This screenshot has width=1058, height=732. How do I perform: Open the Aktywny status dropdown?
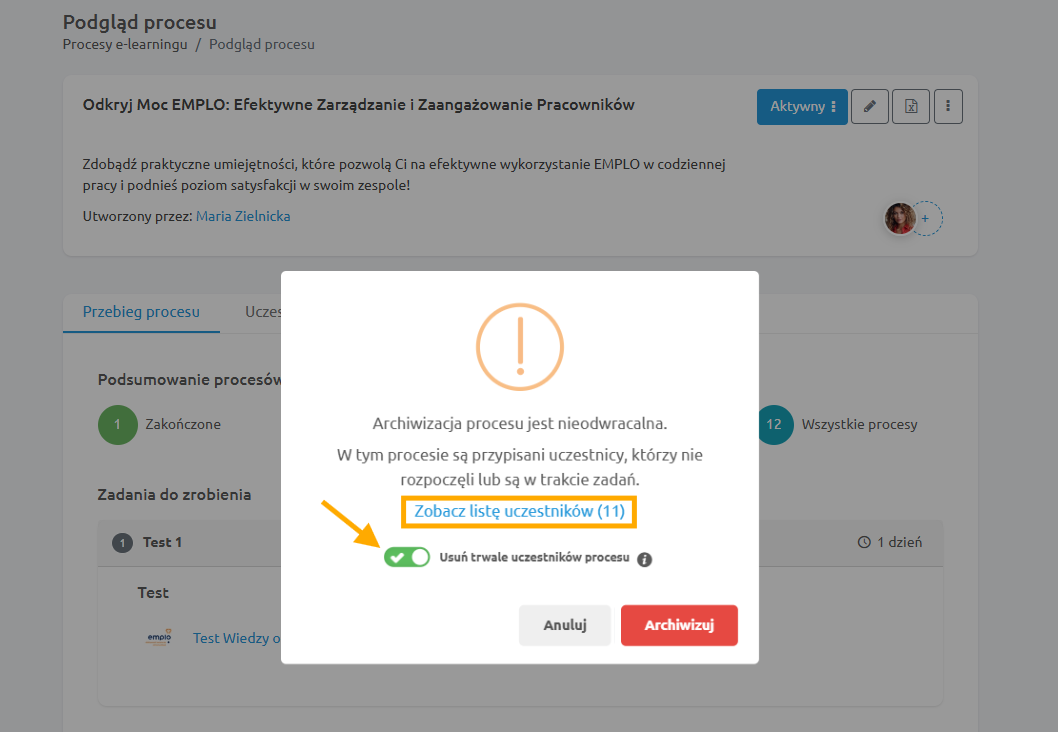click(802, 107)
